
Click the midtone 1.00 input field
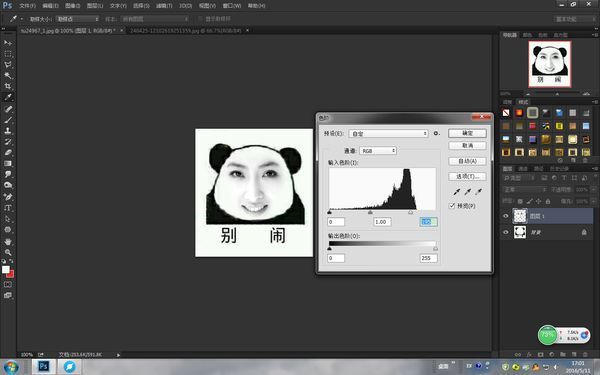pos(382,222)
